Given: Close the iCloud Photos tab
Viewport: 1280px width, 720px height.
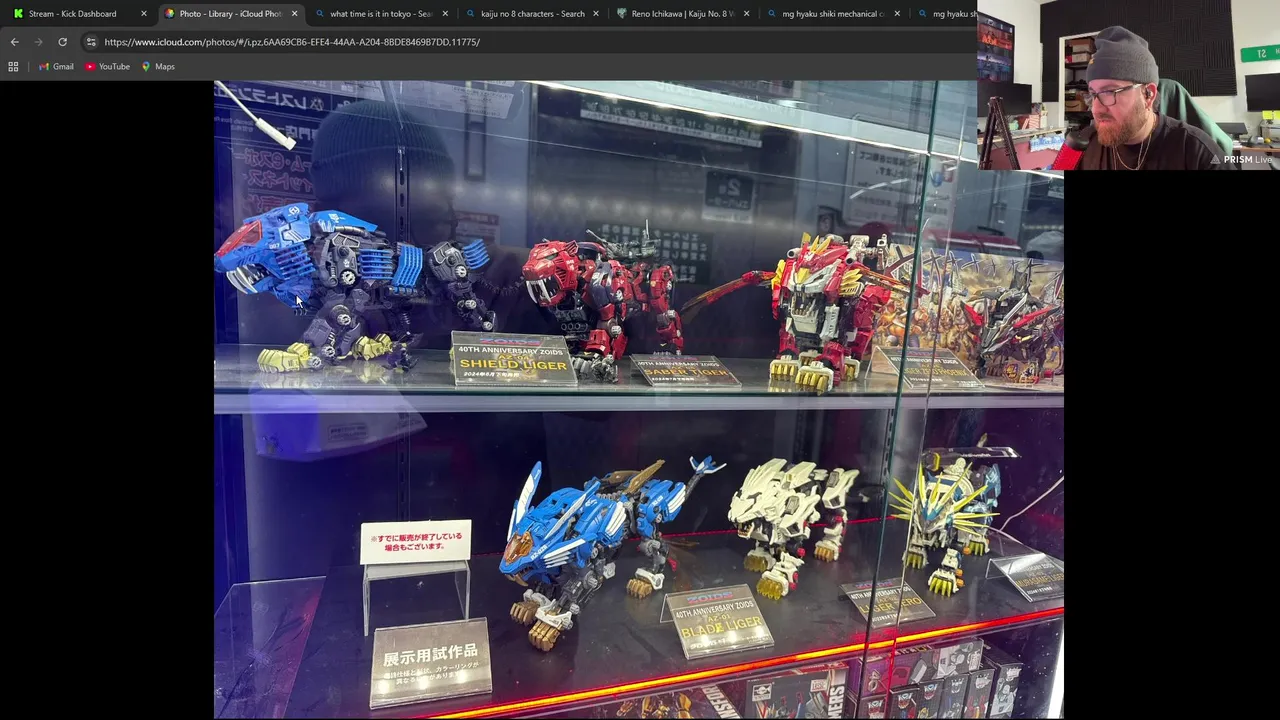Looking at the screenshot, I should click(x=294, y=14).
